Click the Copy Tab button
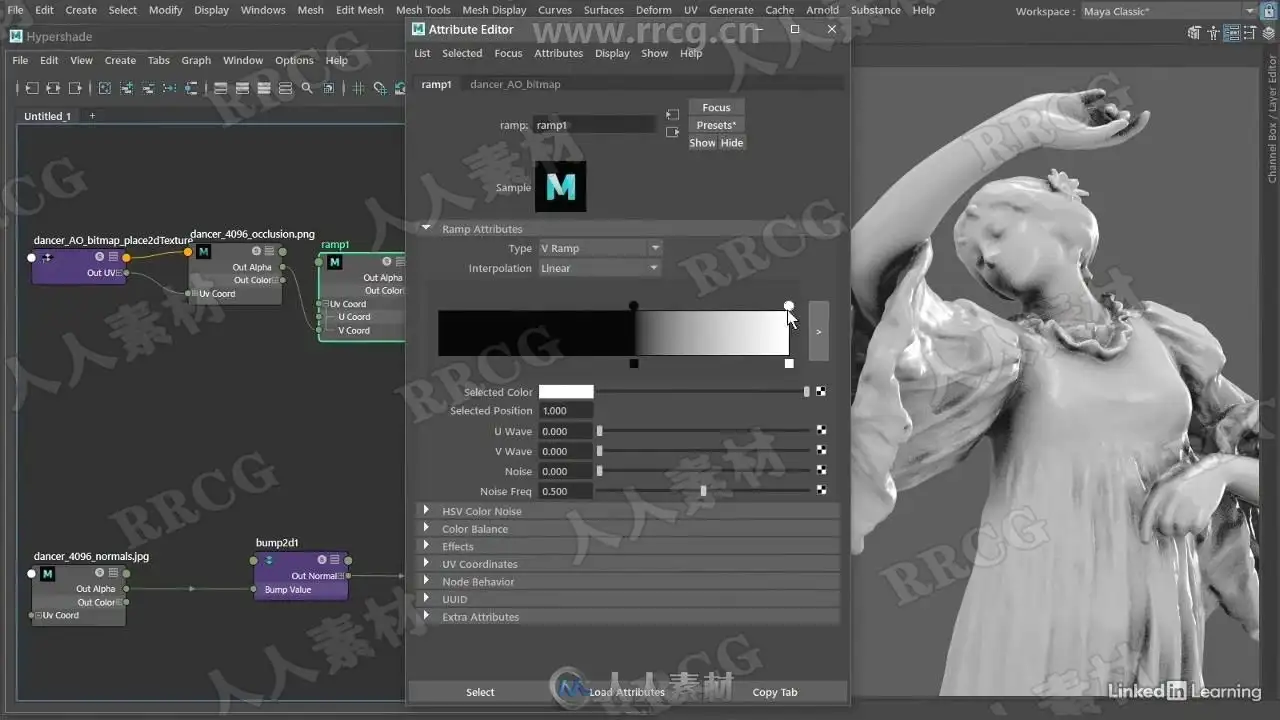The height and width of the screenshot is (720, 1280). point(775,692)
